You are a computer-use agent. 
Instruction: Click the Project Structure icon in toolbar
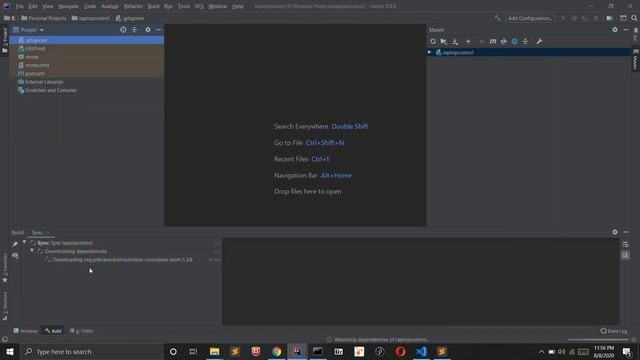pos(609,18)
